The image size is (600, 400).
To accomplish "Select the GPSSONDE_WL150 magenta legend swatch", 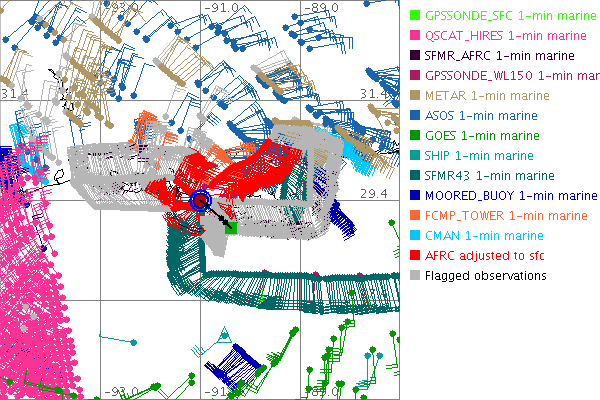I will coord(415,76).
